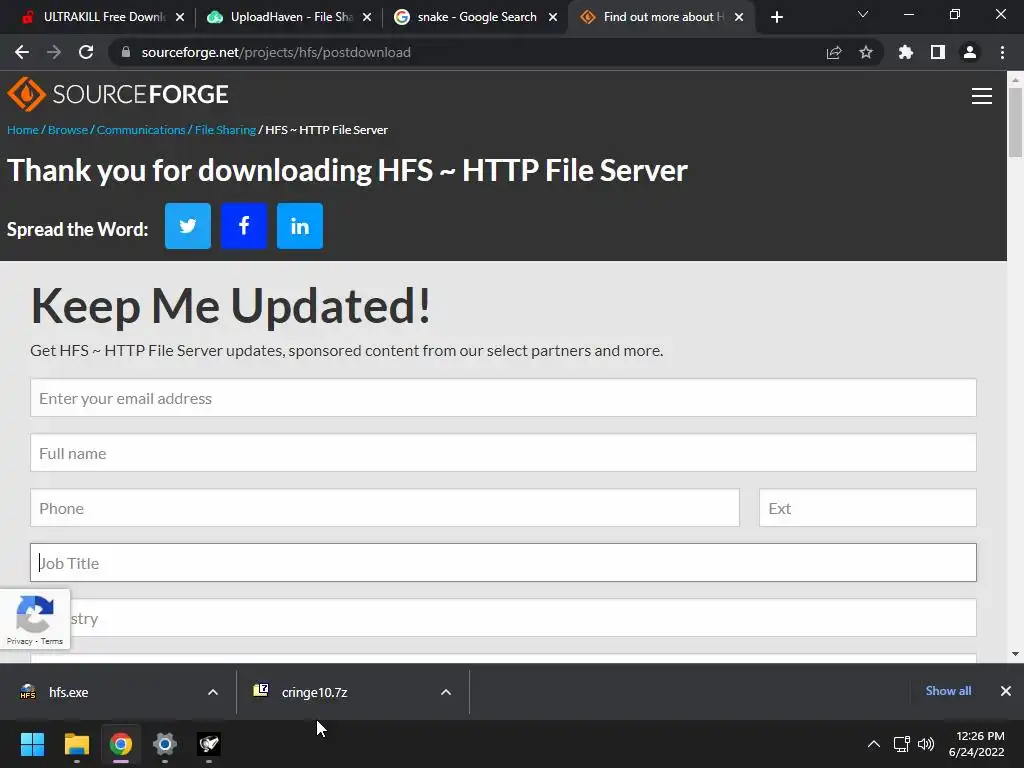Expand options for cringe10.7z download
1024x768 pixels.
446,692
